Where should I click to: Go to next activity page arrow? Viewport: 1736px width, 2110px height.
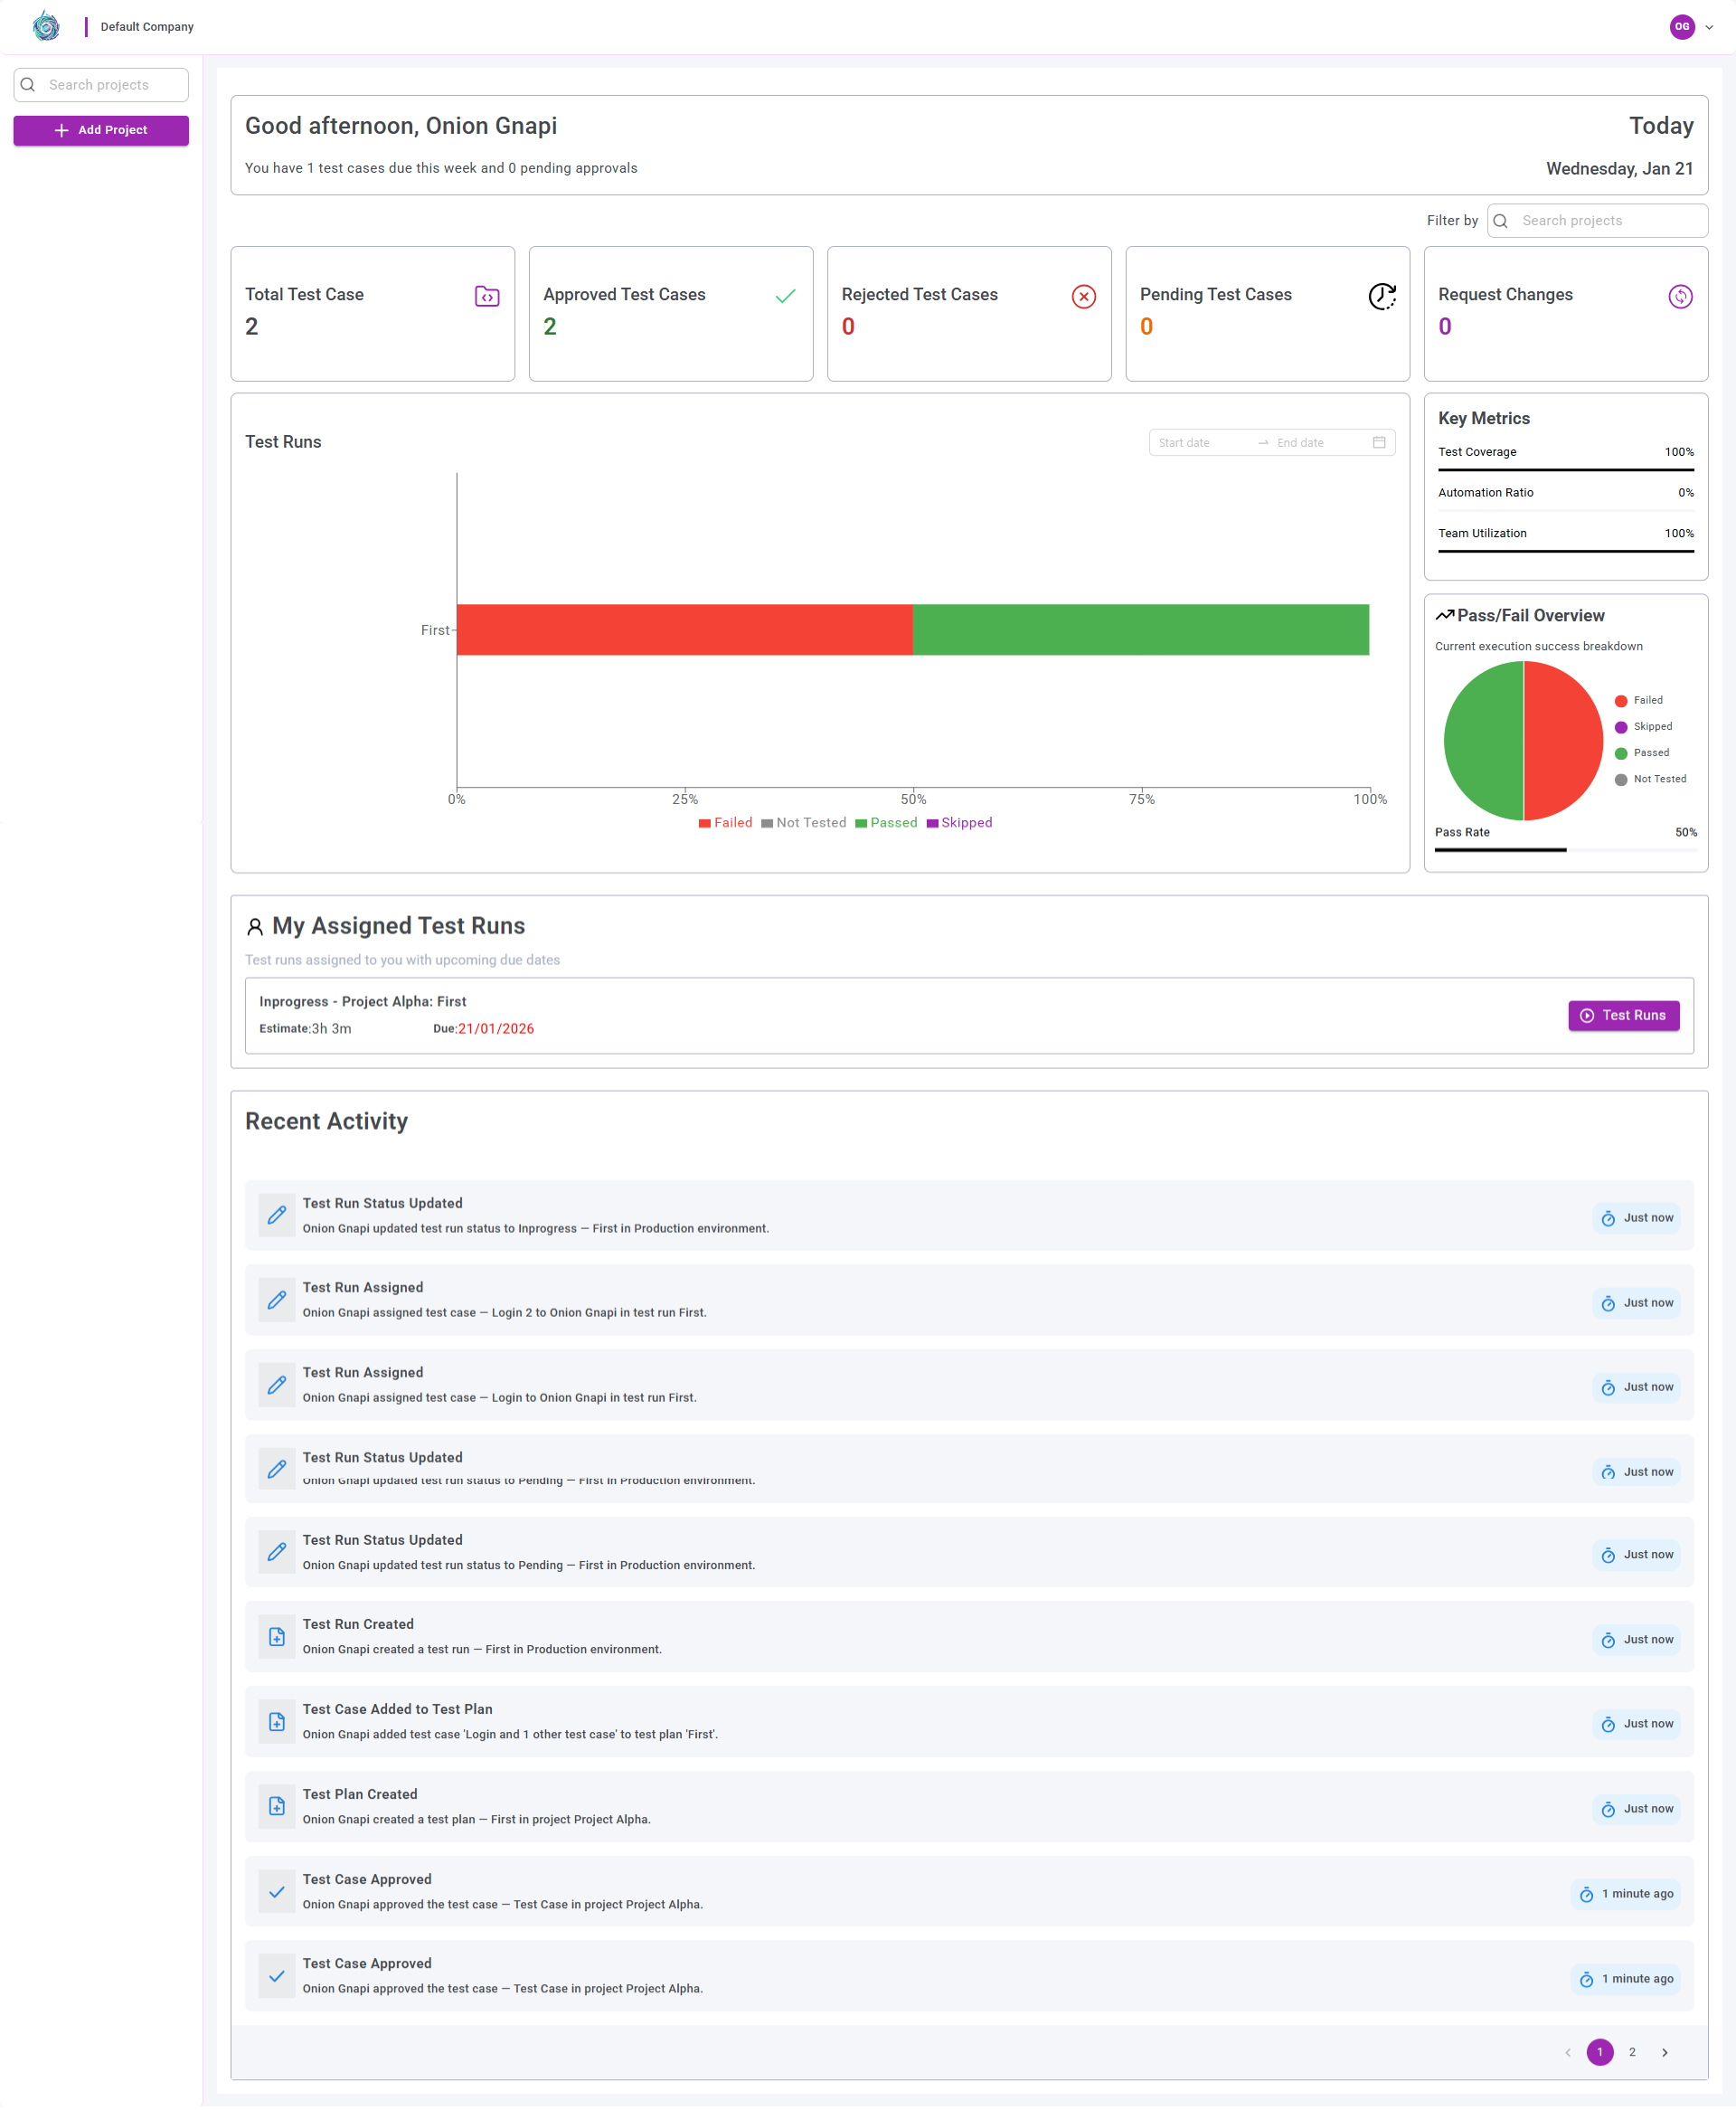1664,2052
